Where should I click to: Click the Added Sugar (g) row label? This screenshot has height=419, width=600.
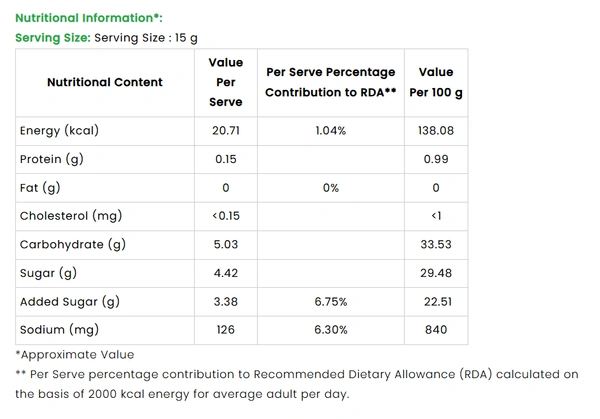[x=69, y=302]
